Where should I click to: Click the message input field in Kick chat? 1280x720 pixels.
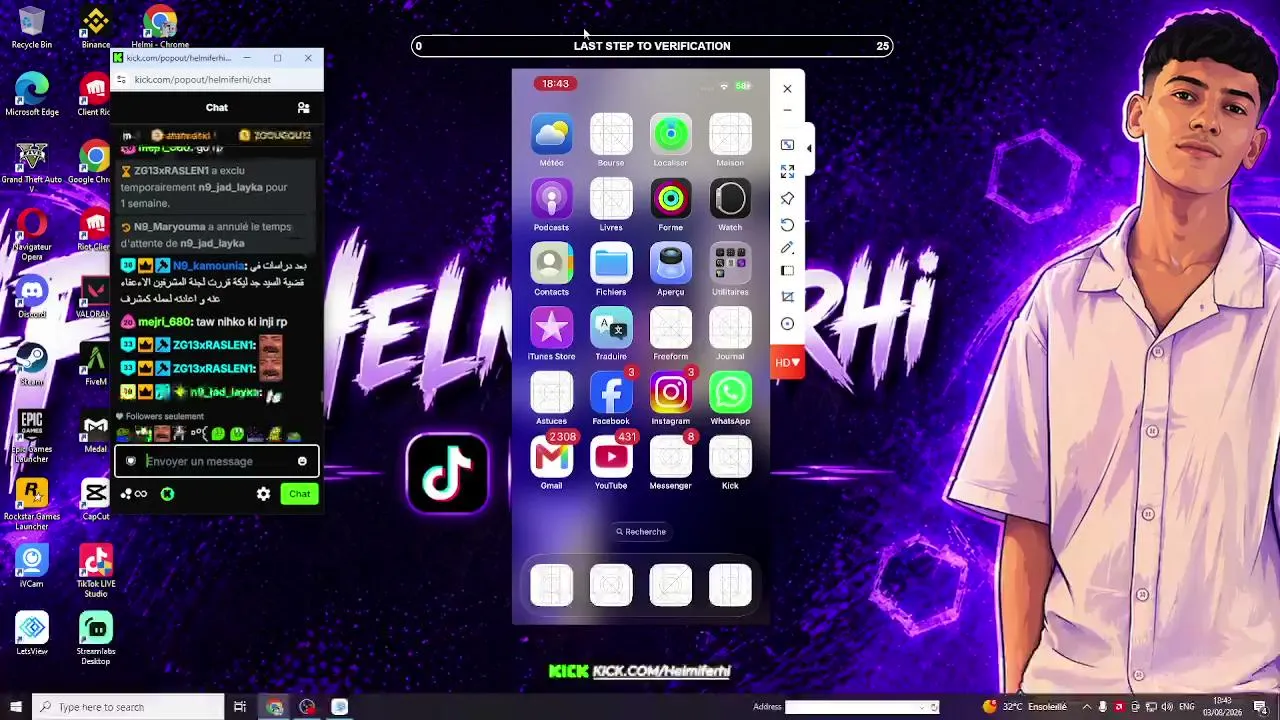click(x=216, y=461)
